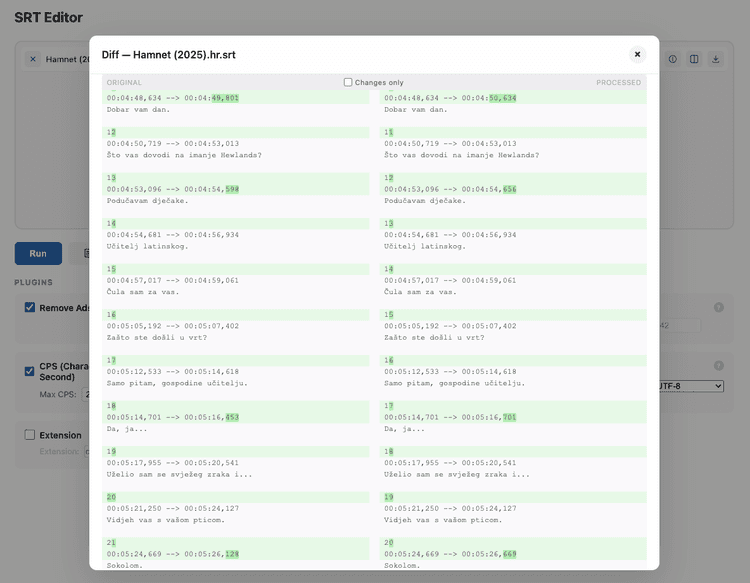Select original text 'Dobar vam dan.'

point(138,110)
